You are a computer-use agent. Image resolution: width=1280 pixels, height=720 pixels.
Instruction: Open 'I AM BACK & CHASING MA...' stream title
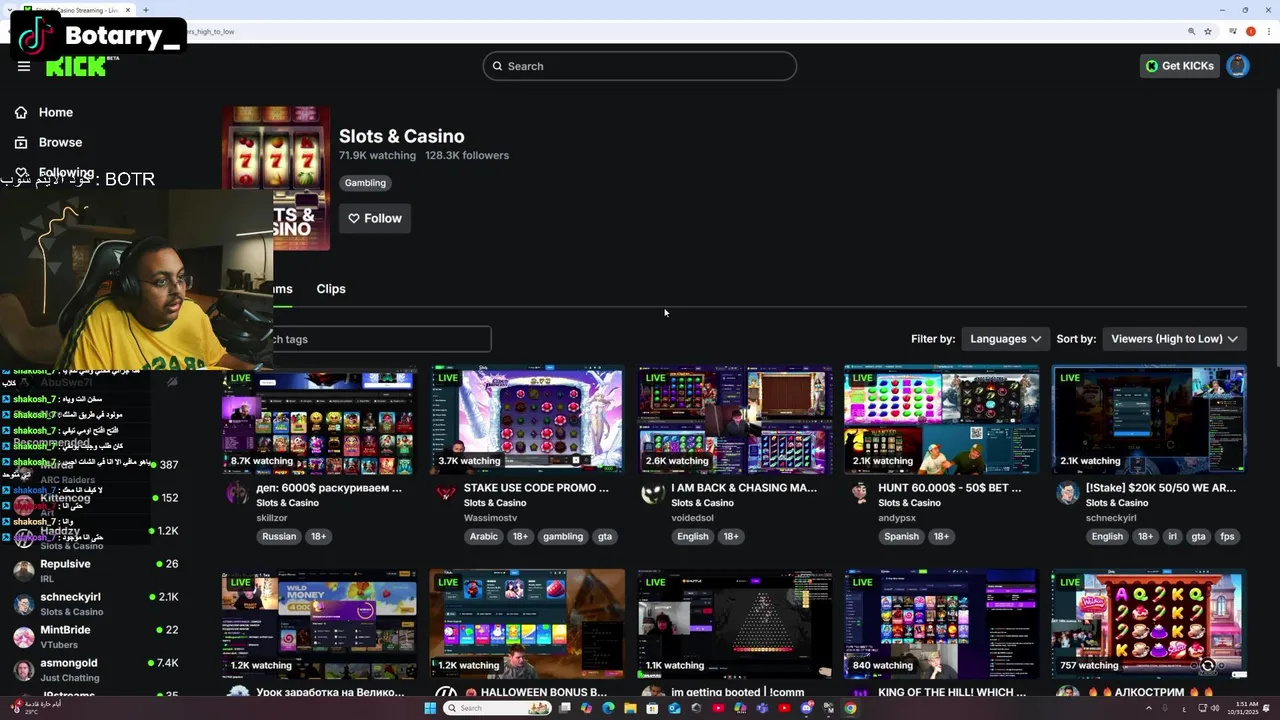click(744, 488)
